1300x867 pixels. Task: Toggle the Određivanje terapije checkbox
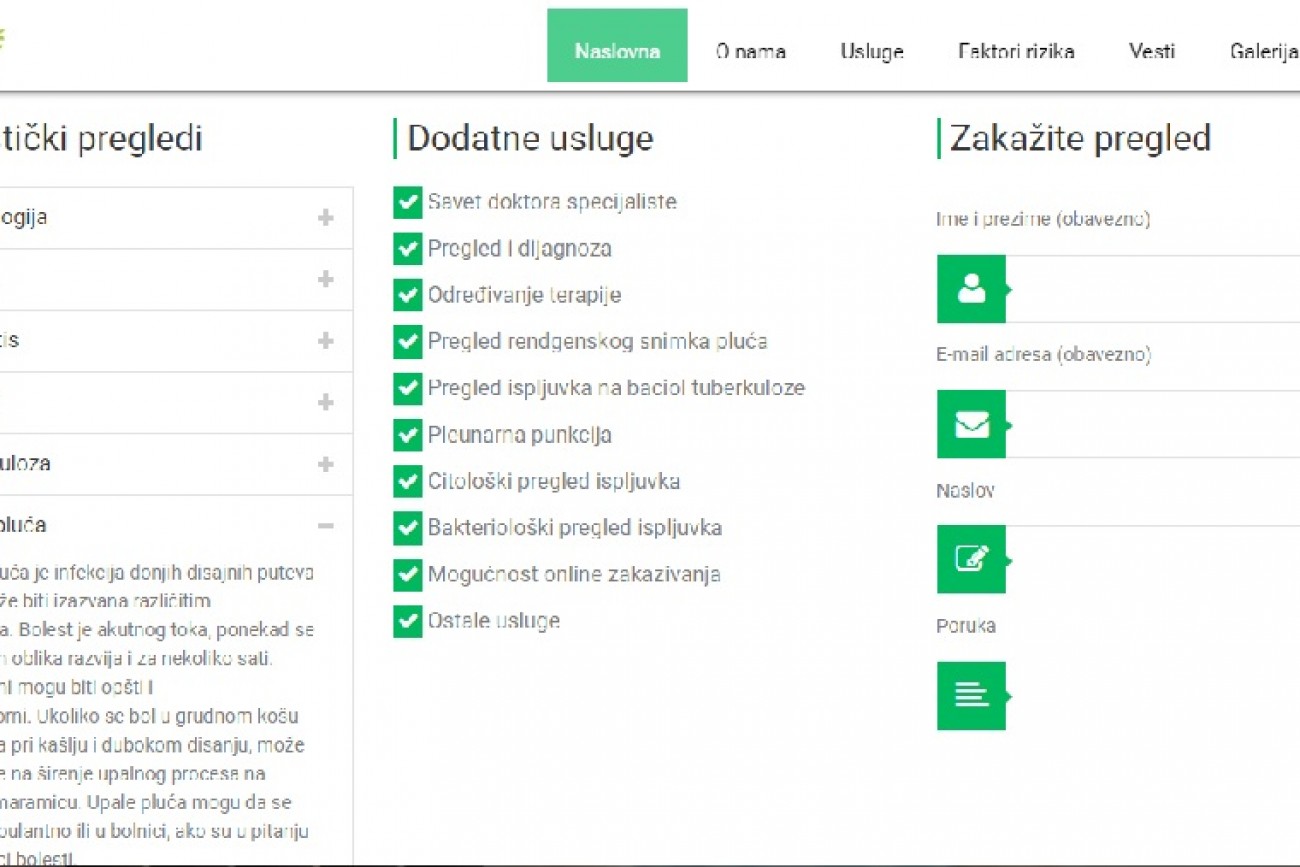point(408,295)
